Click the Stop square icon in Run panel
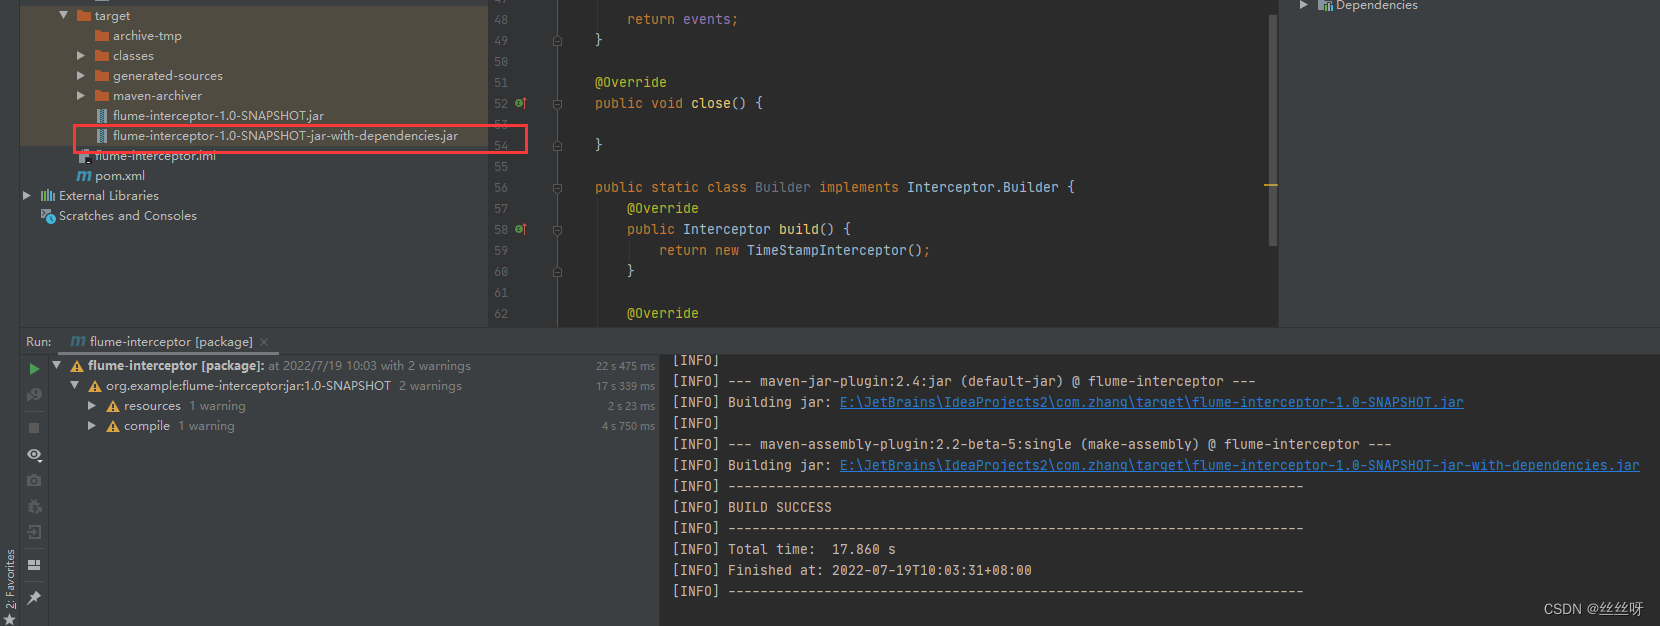1660x626 pixels. click(34, 428)
